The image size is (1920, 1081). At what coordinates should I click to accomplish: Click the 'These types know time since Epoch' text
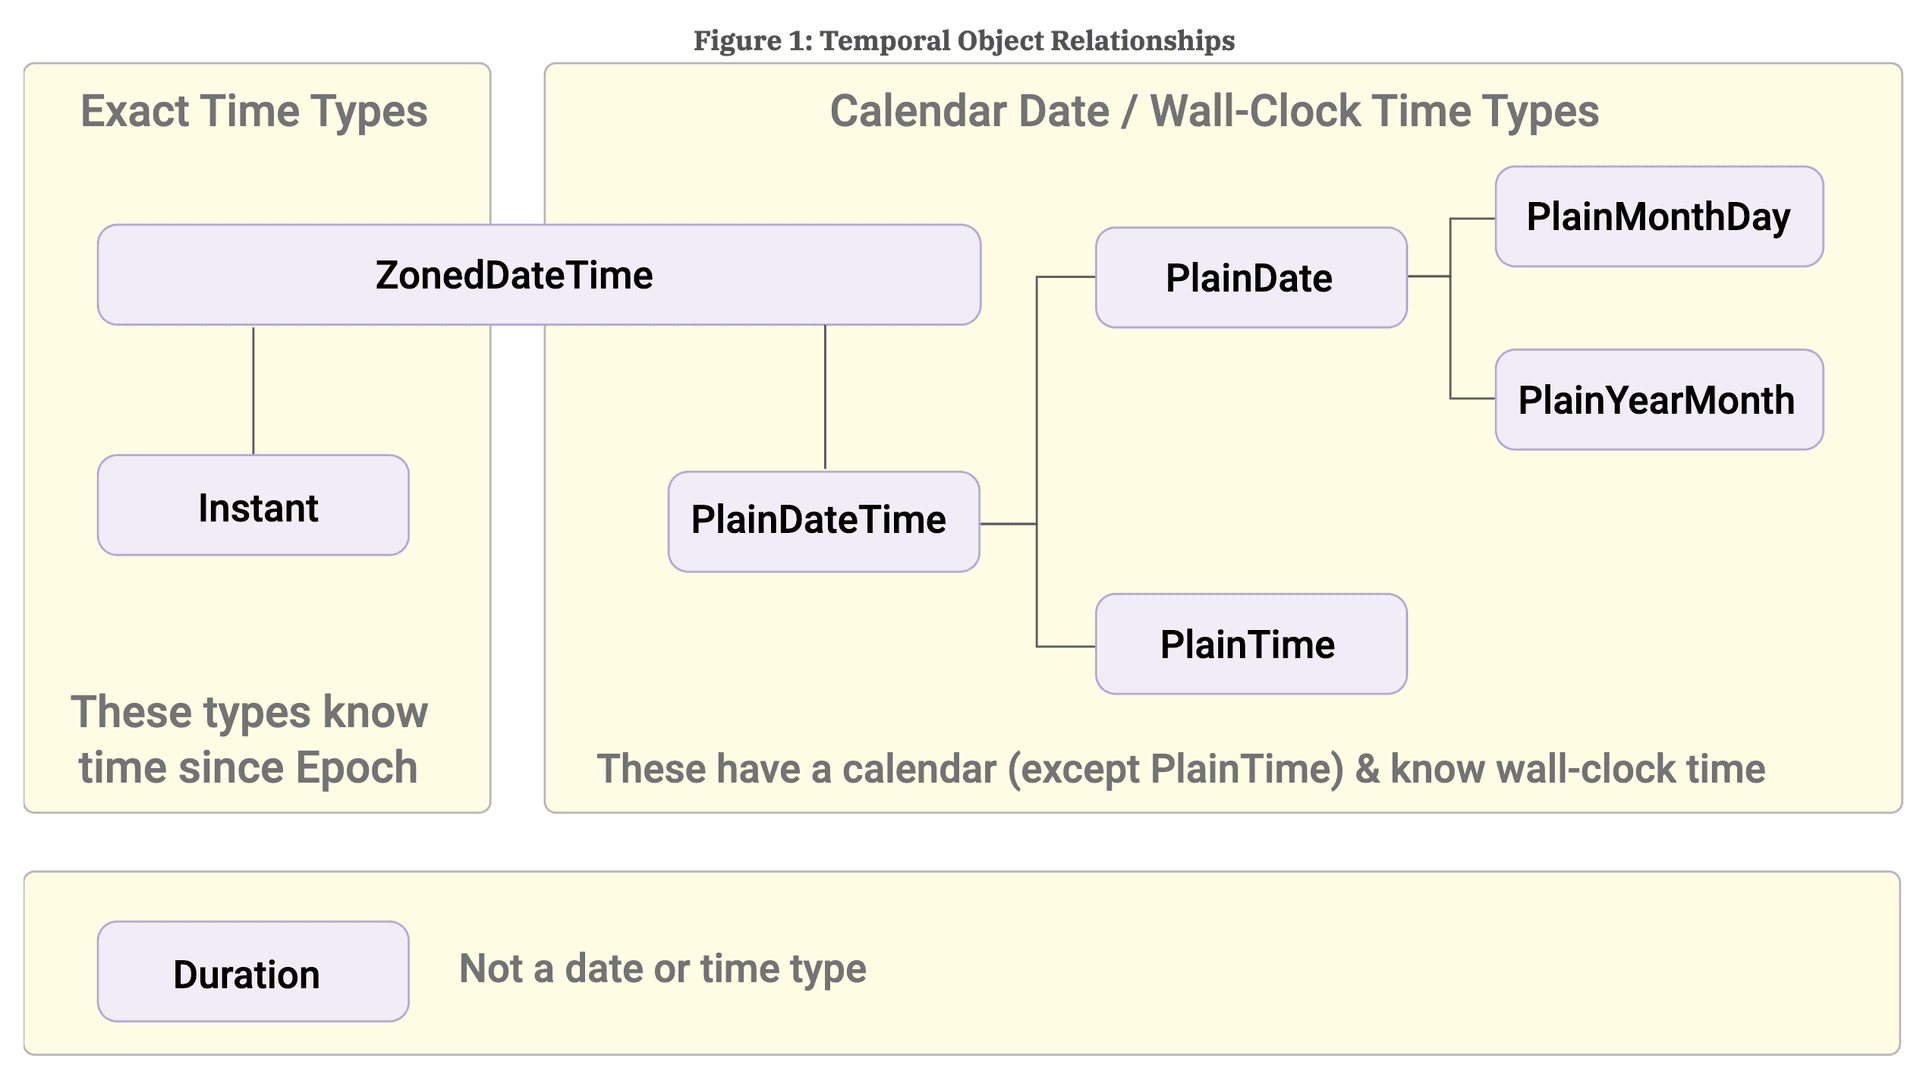[249, 740]
